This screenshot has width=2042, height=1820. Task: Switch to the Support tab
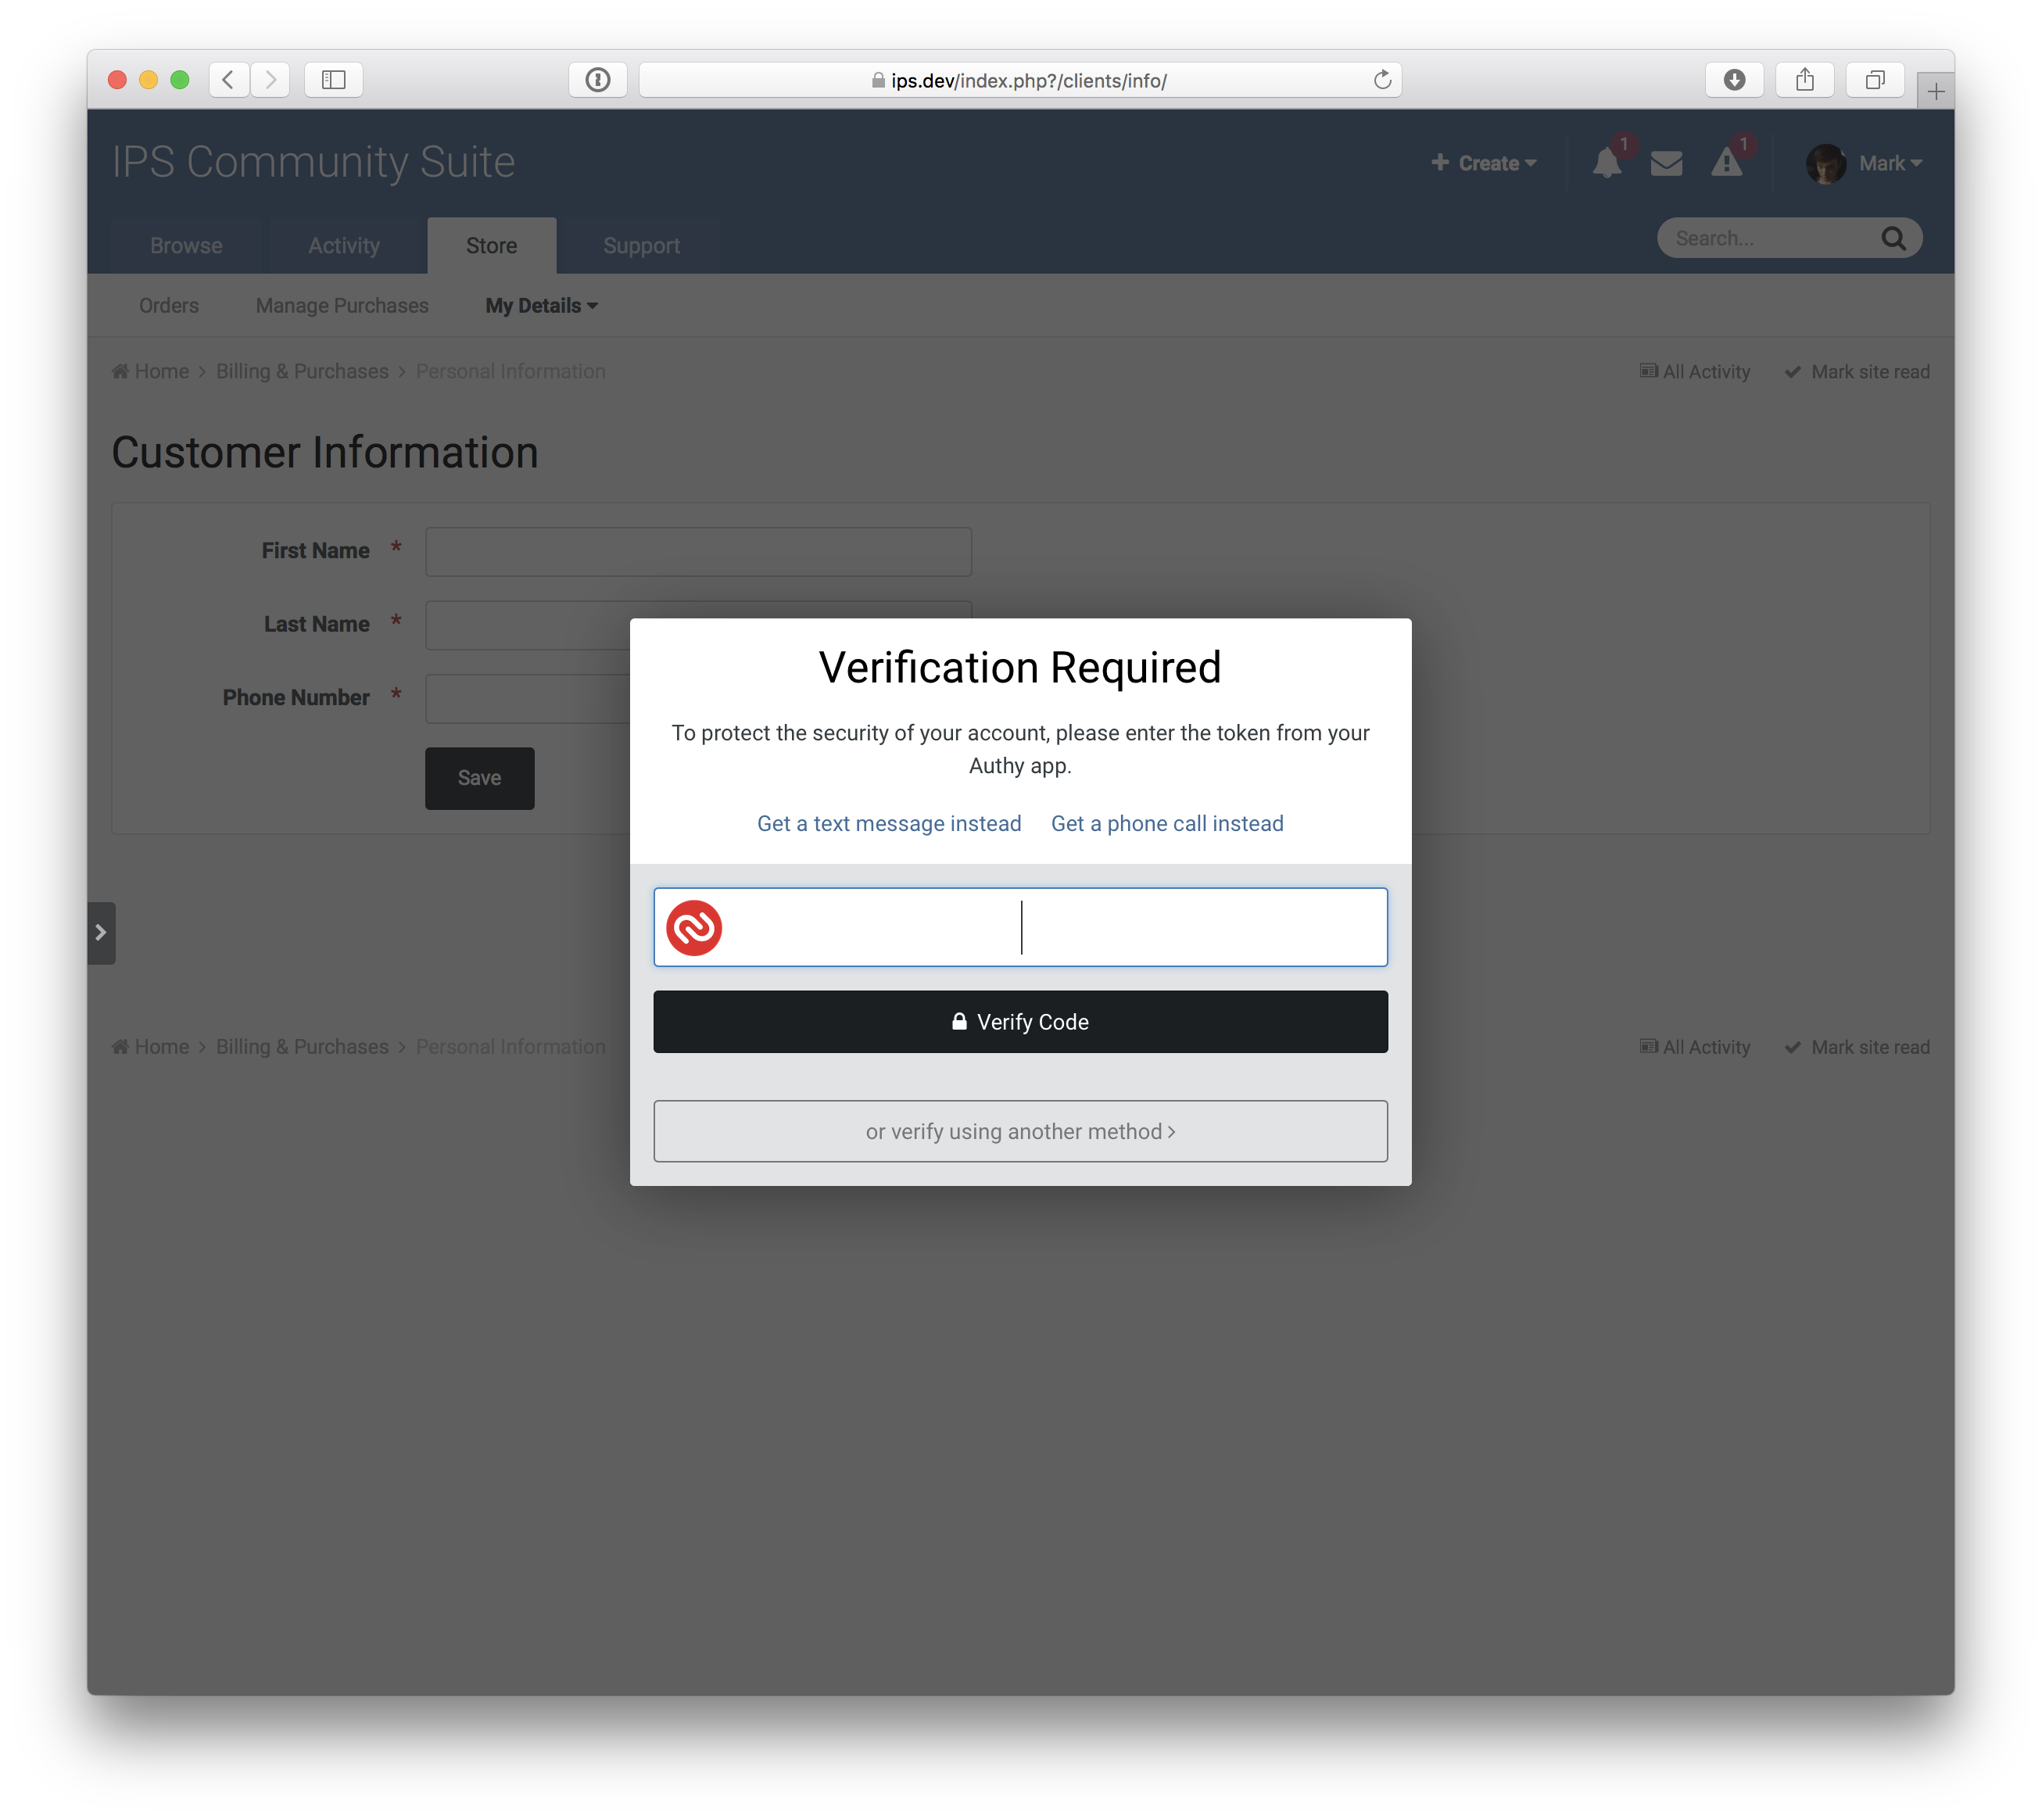(x=641, y=246)
